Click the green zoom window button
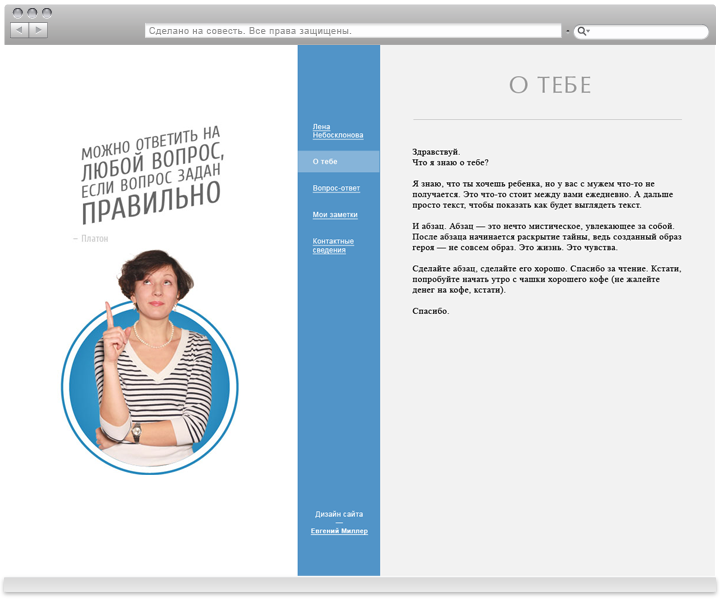The image size is (720, 603). 47,13
